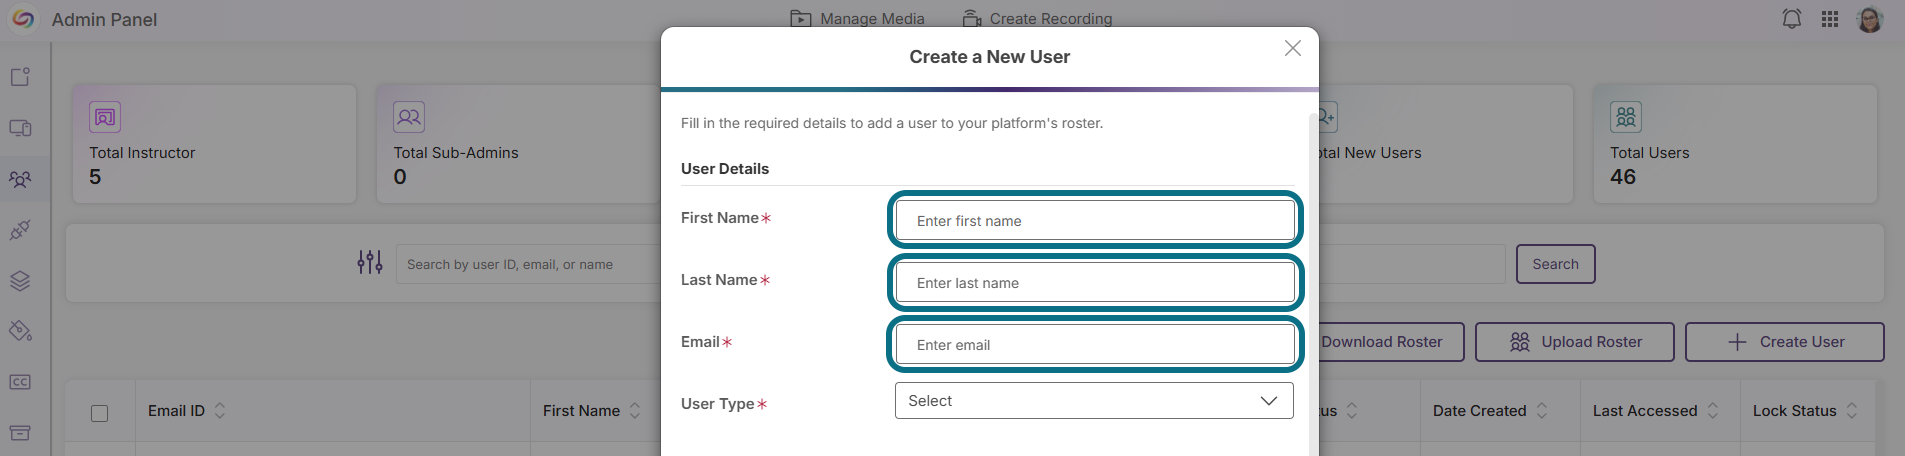The image size is (1905, 456).
Task: Close the Create a New User dialog
Action: coord(1293,48)
